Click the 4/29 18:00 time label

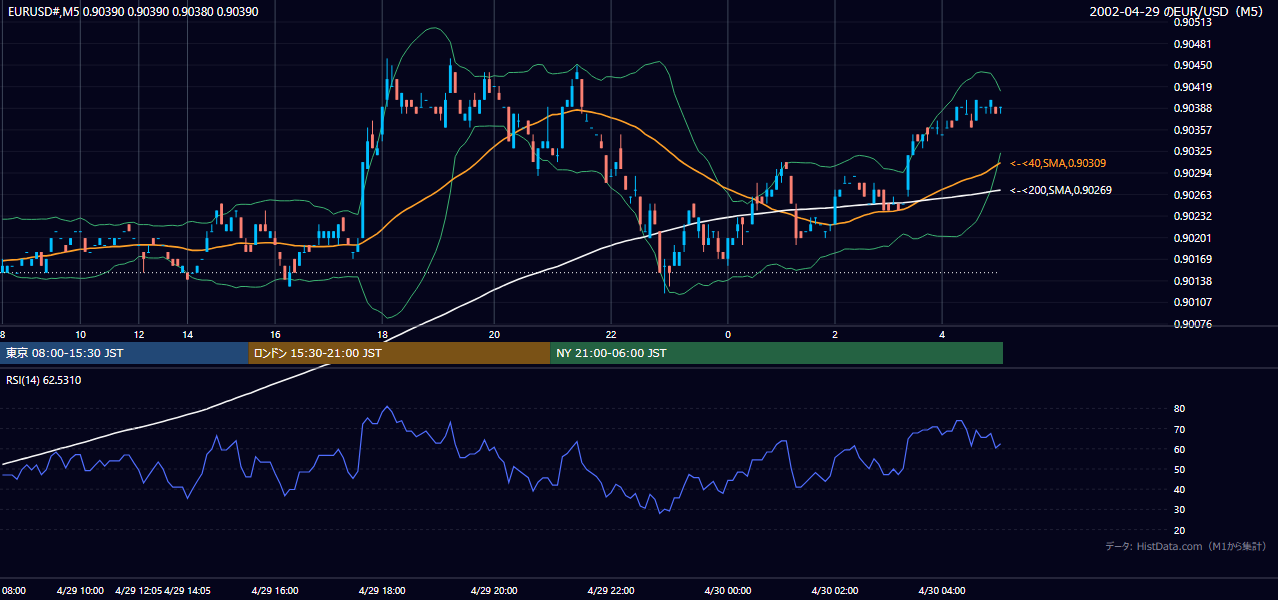point(381,591)
